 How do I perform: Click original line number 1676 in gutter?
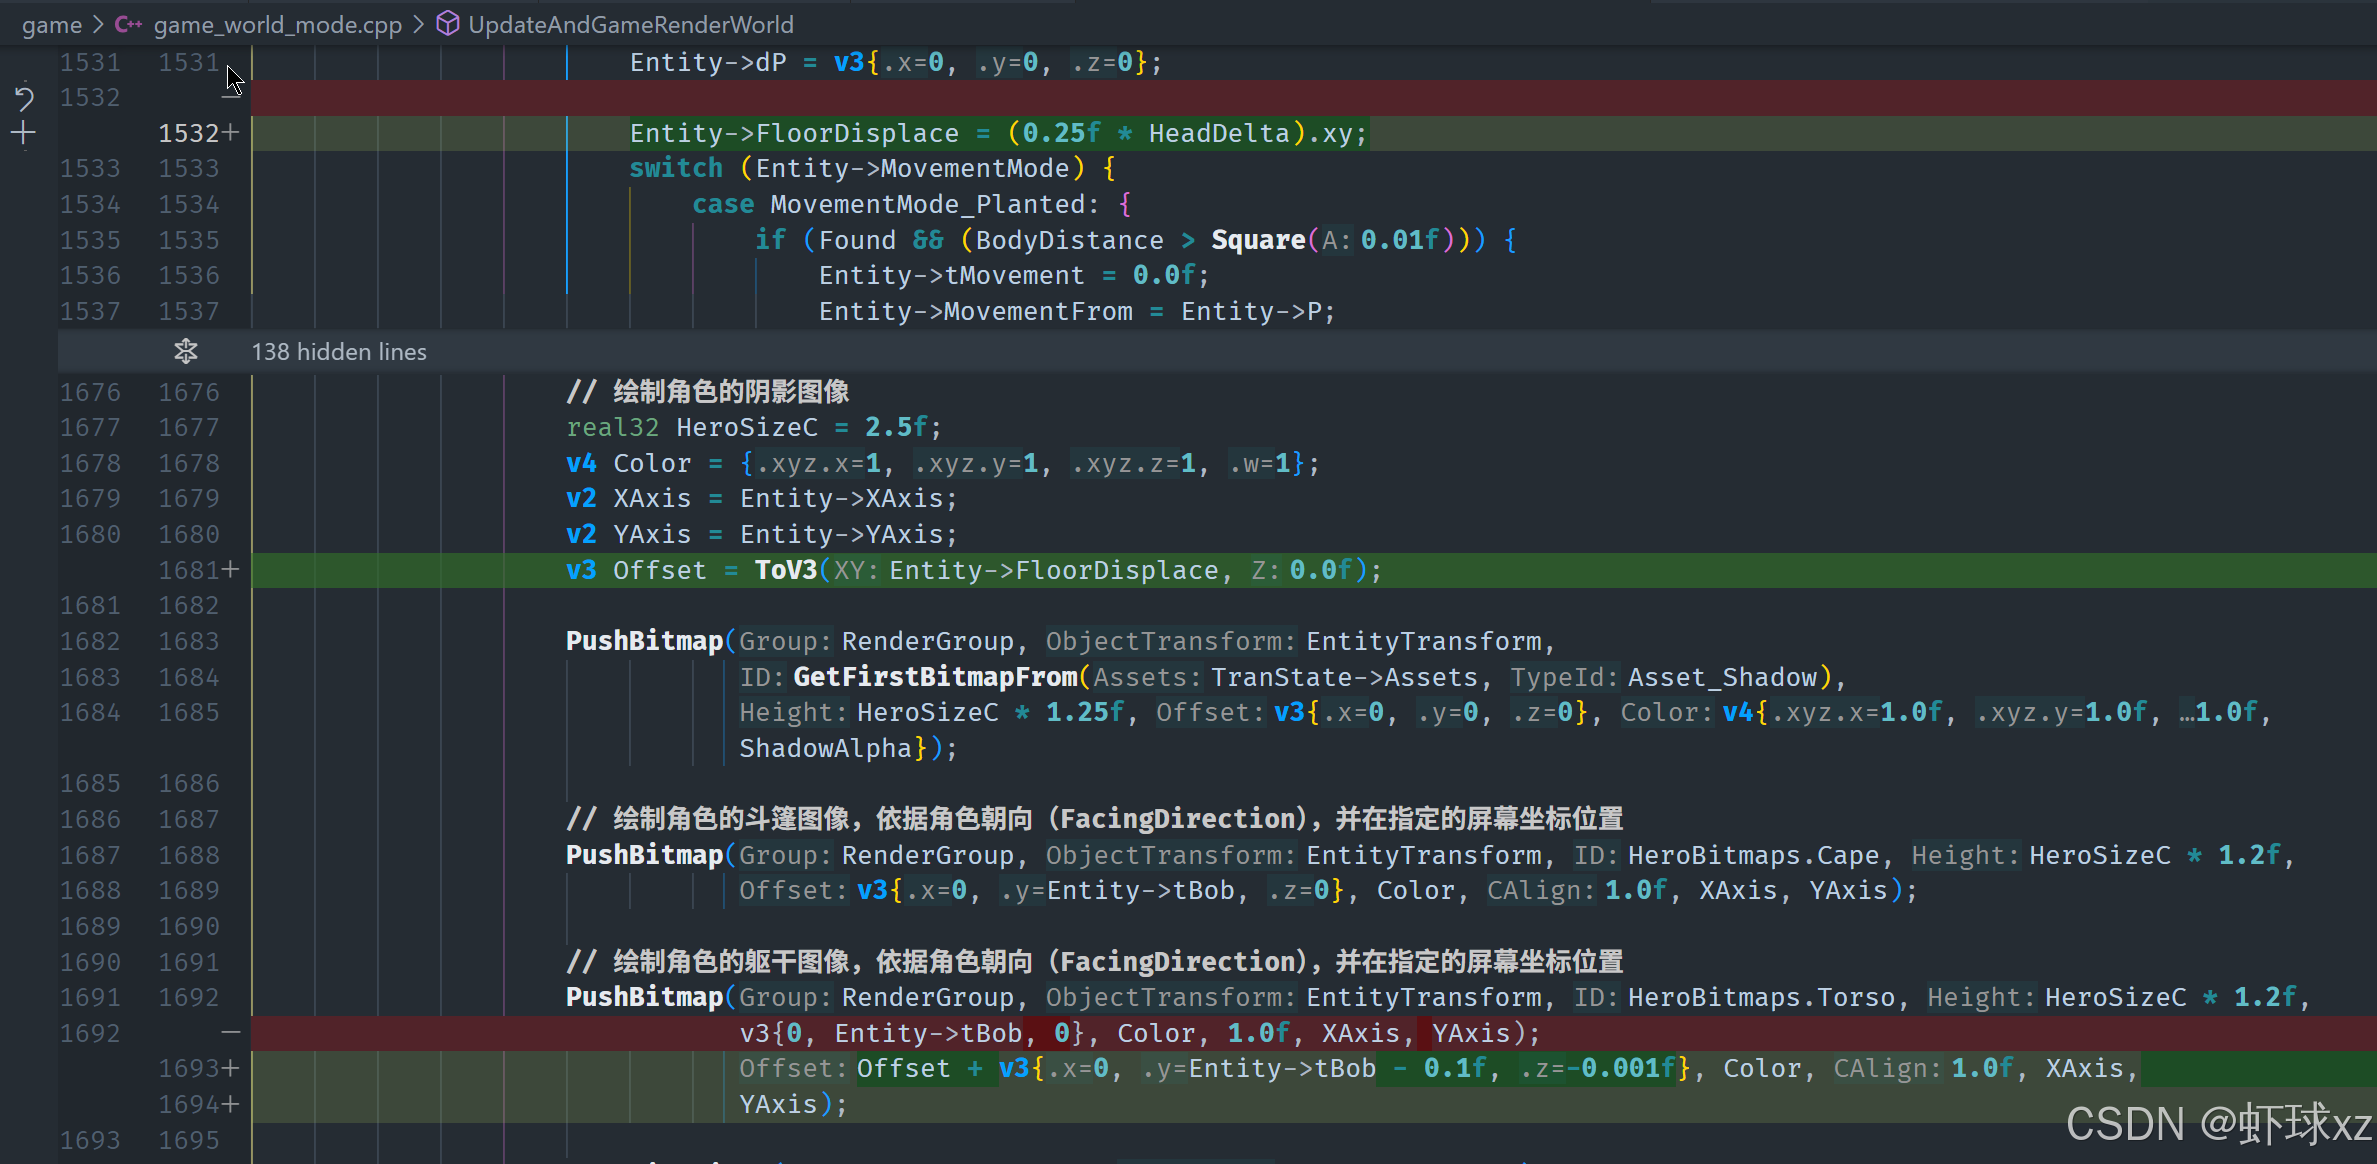(90, 392)
